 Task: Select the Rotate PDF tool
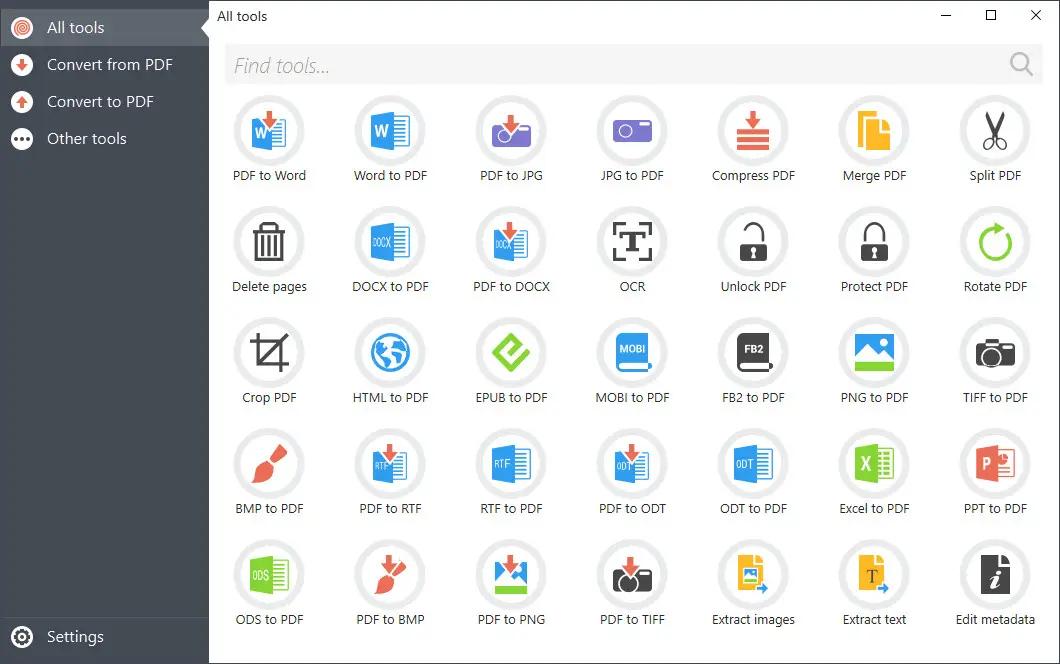995,243
